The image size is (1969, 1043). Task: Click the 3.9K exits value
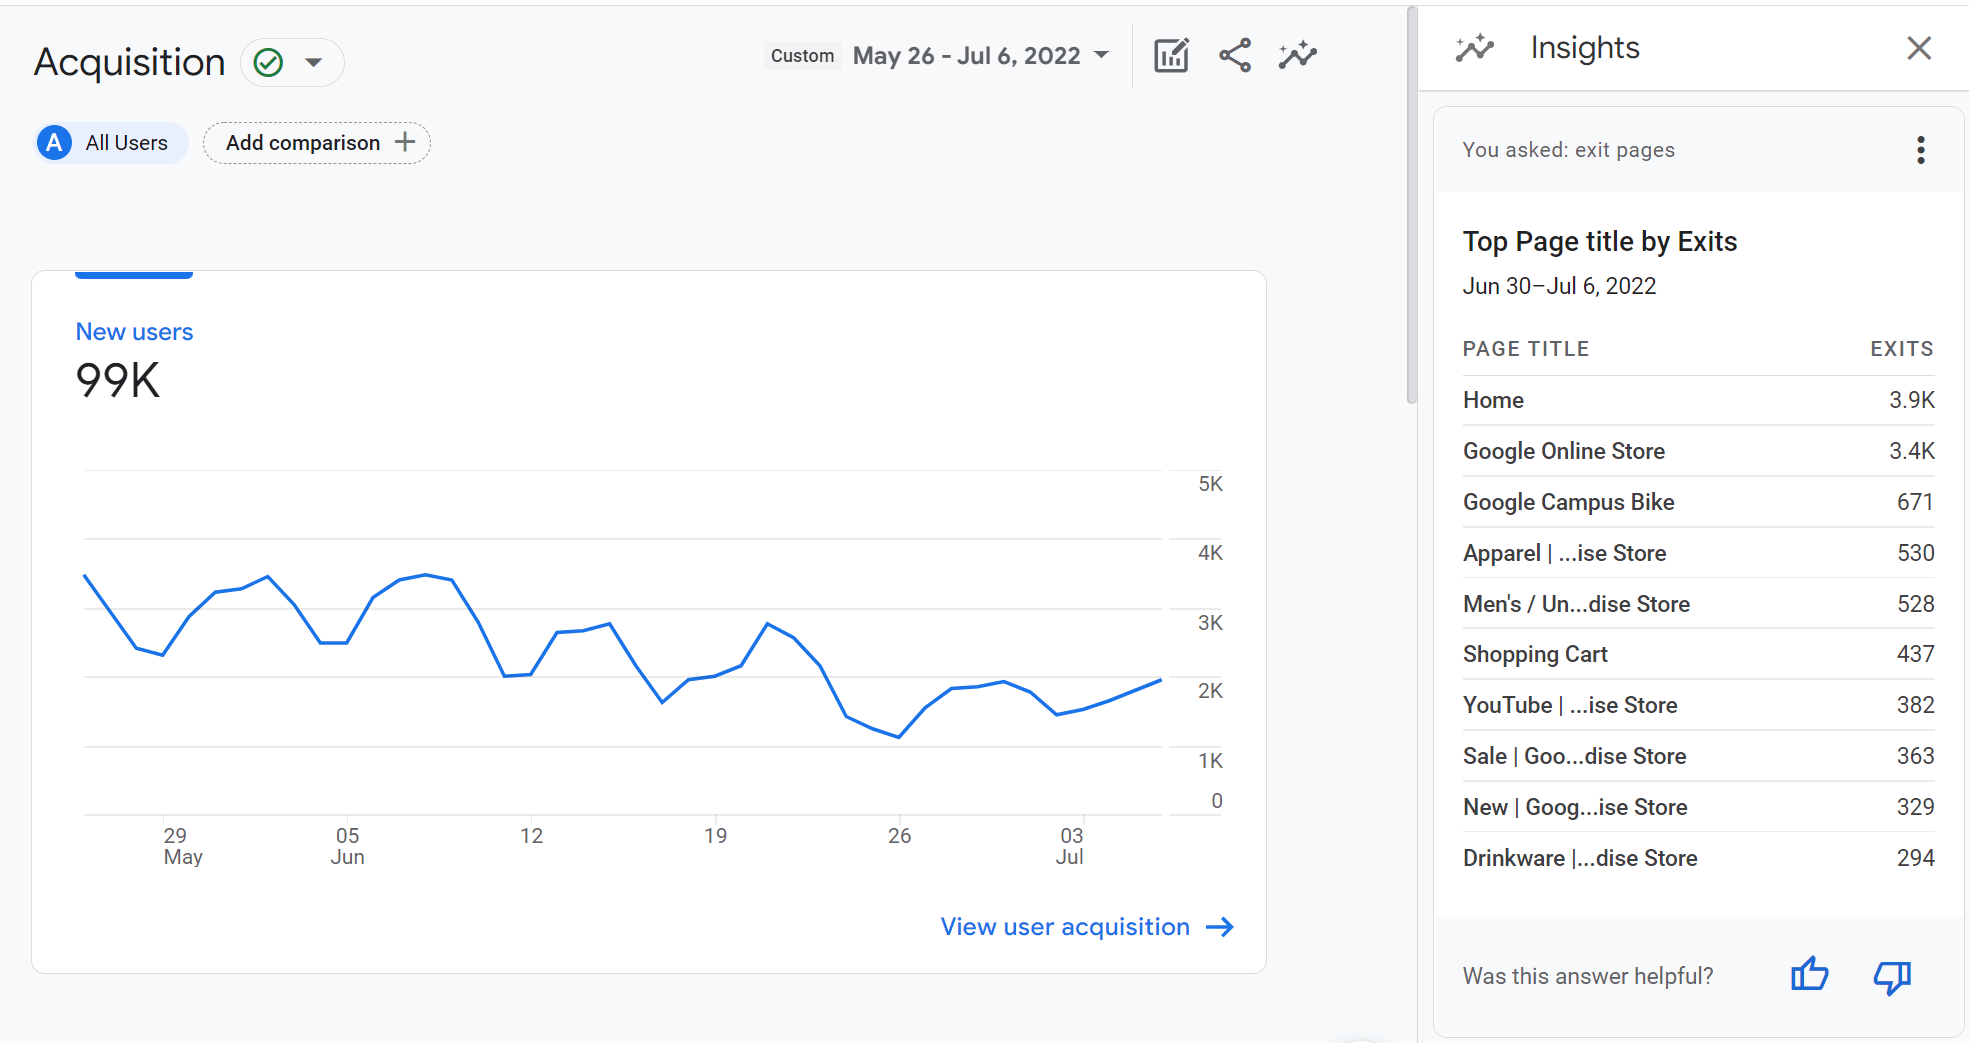(x=1911, y=400)
